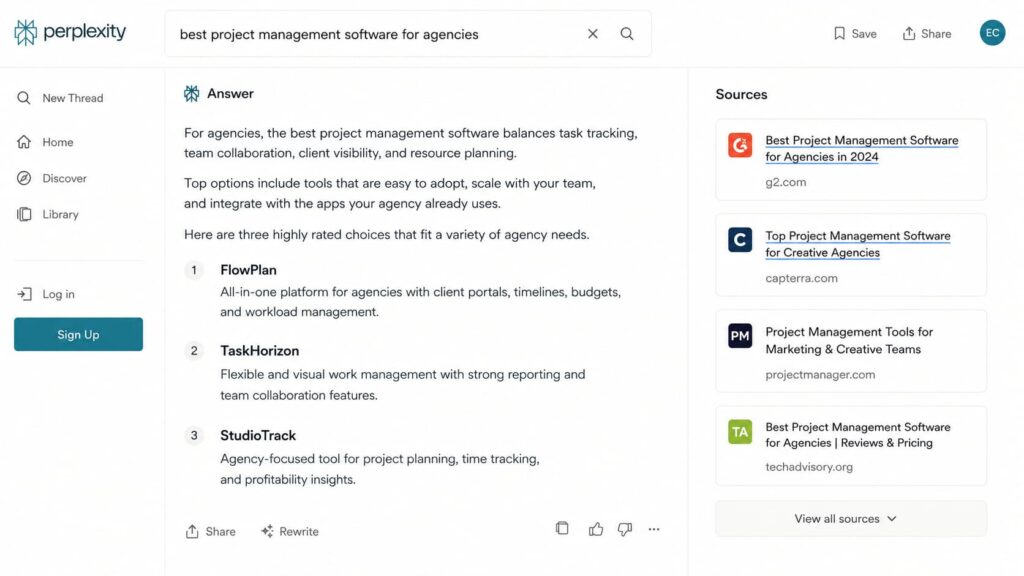Click the capterra.com domain text

pos(801,278)
